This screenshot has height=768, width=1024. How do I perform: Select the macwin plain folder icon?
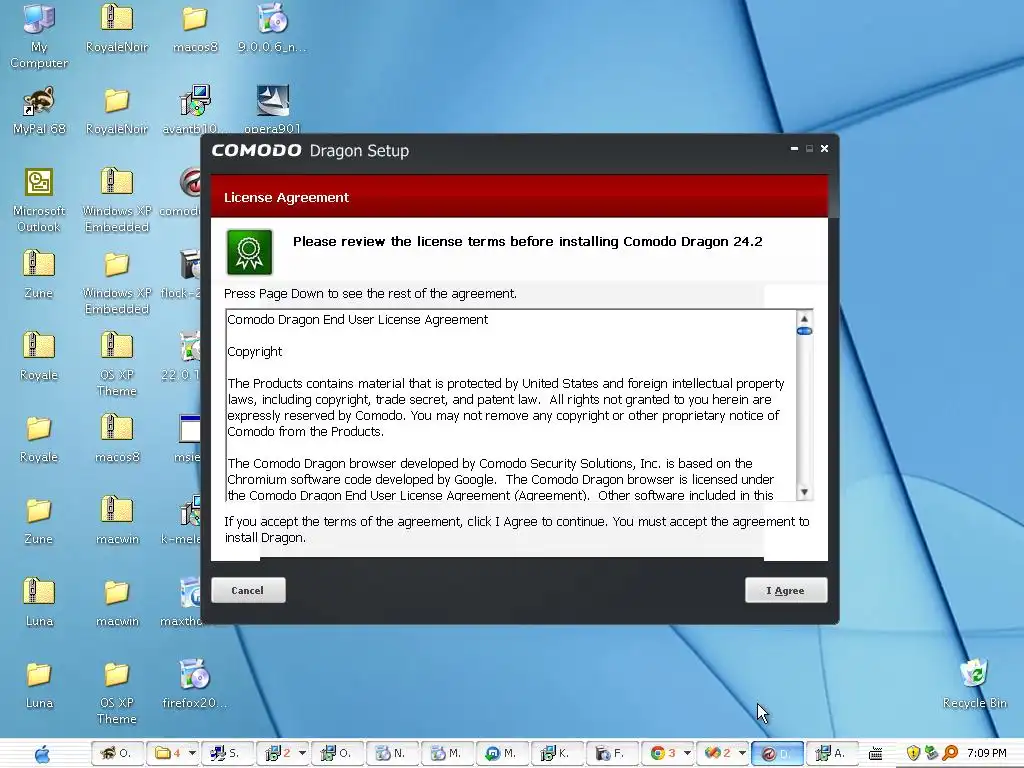click(117, 602)
